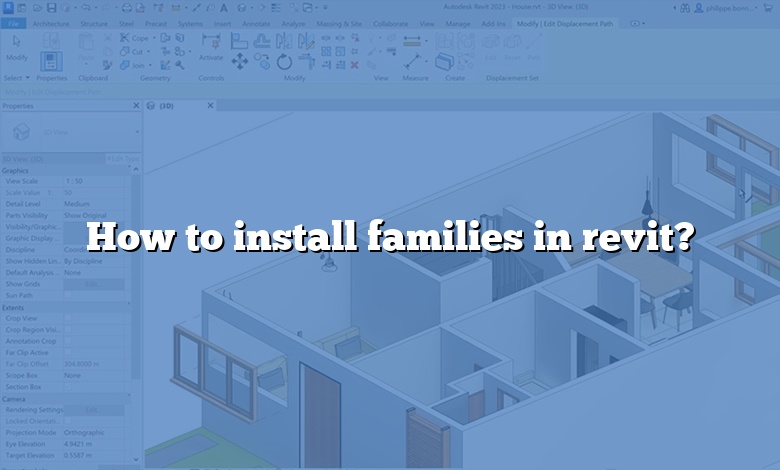
Task: Toggle the Sun Path checkbox
Action: 68,295
